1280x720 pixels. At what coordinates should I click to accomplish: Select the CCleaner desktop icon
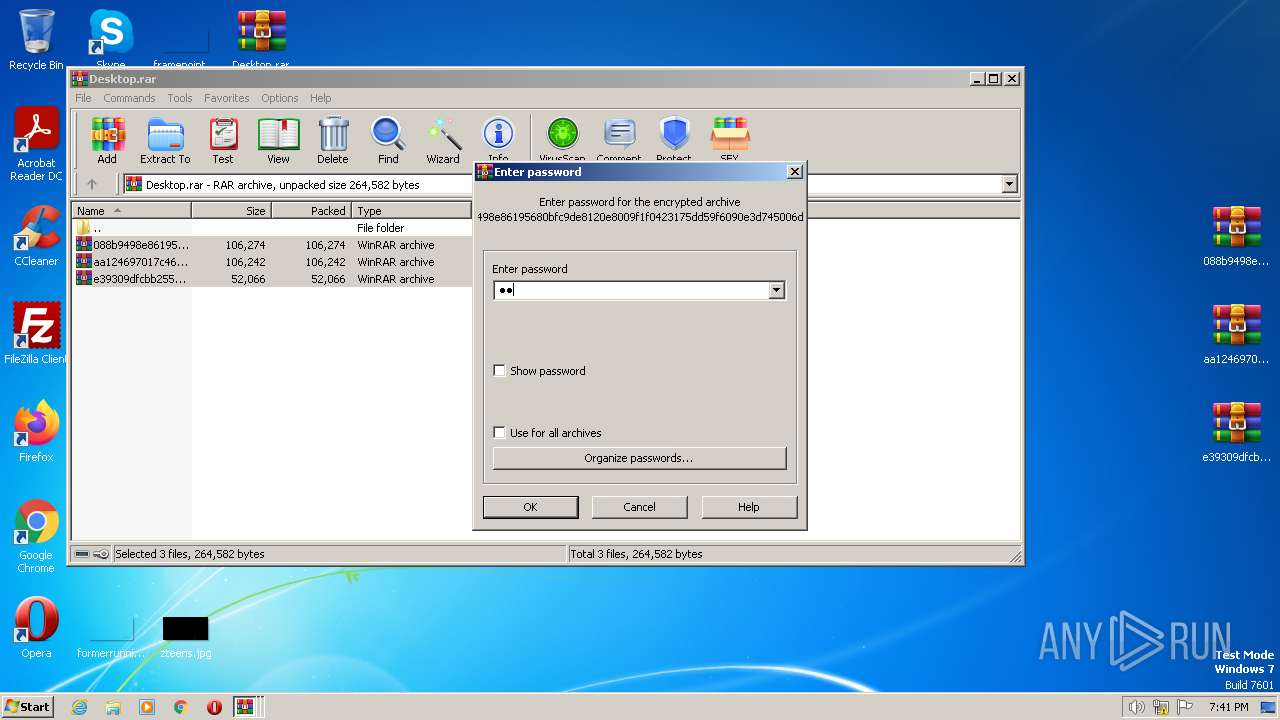tap(36, 236)
